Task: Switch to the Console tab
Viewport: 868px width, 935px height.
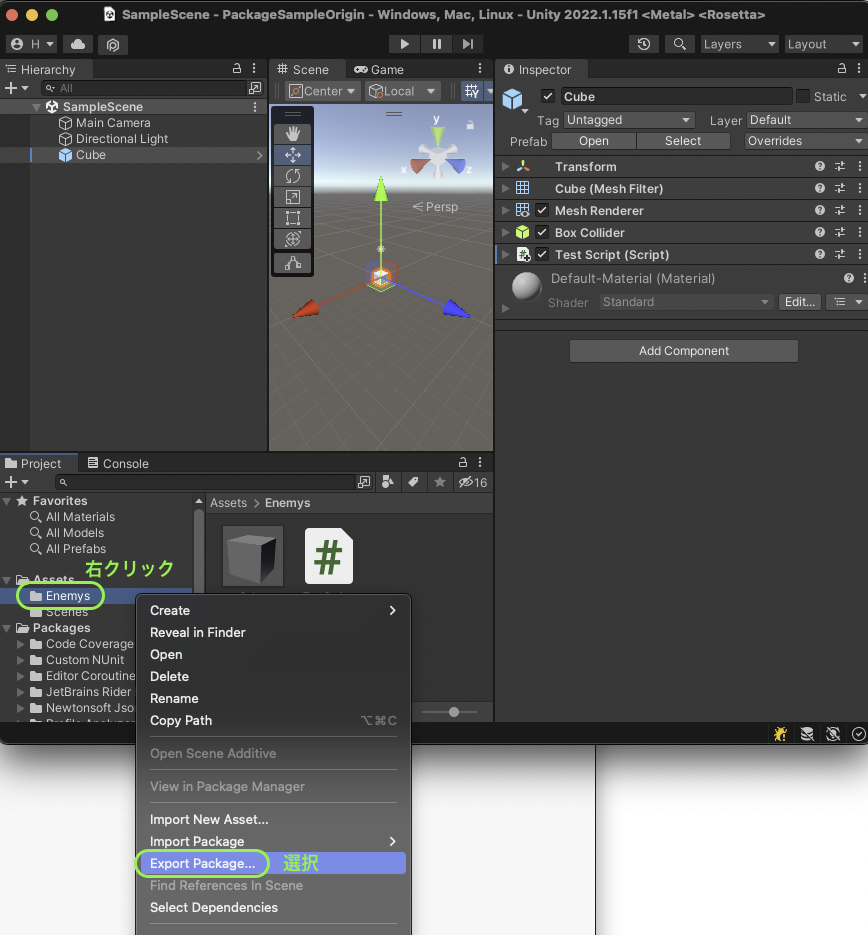Action: 118,463
